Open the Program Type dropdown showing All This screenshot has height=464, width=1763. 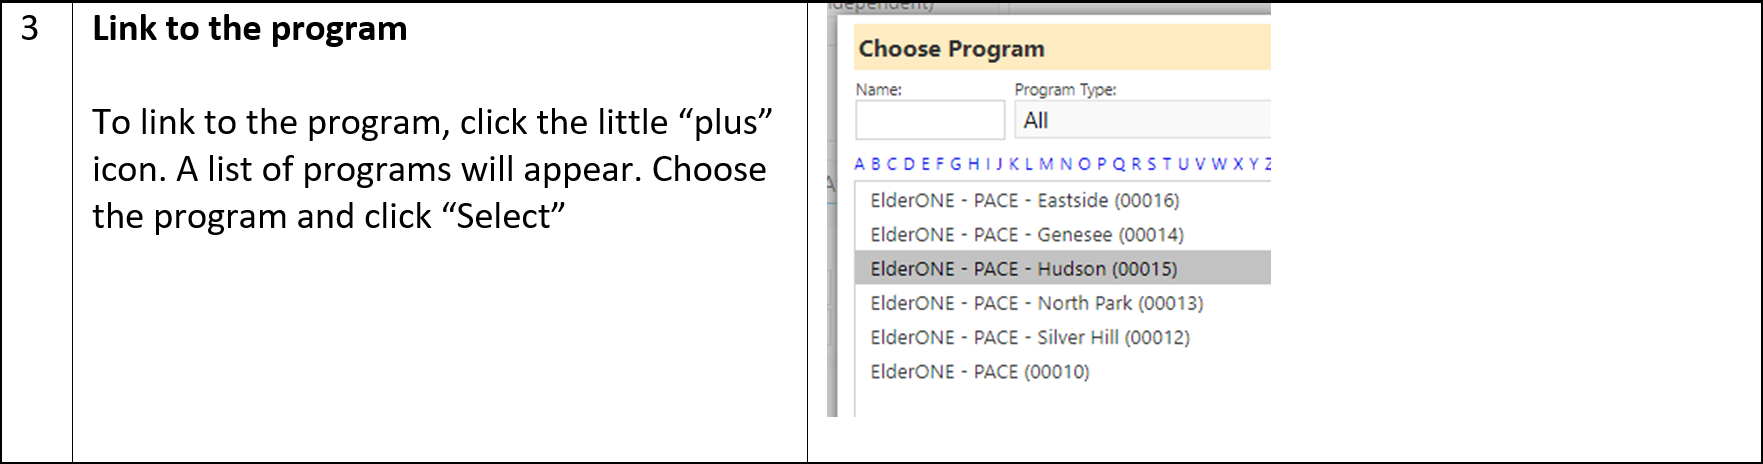[x=1143, y=120]
